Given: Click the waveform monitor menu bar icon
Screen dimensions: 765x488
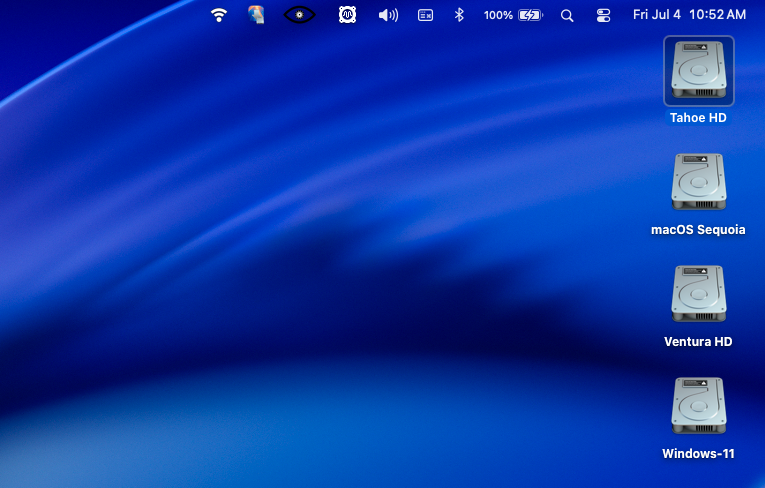Looking at the screenshot, I should tap(347, 15).
